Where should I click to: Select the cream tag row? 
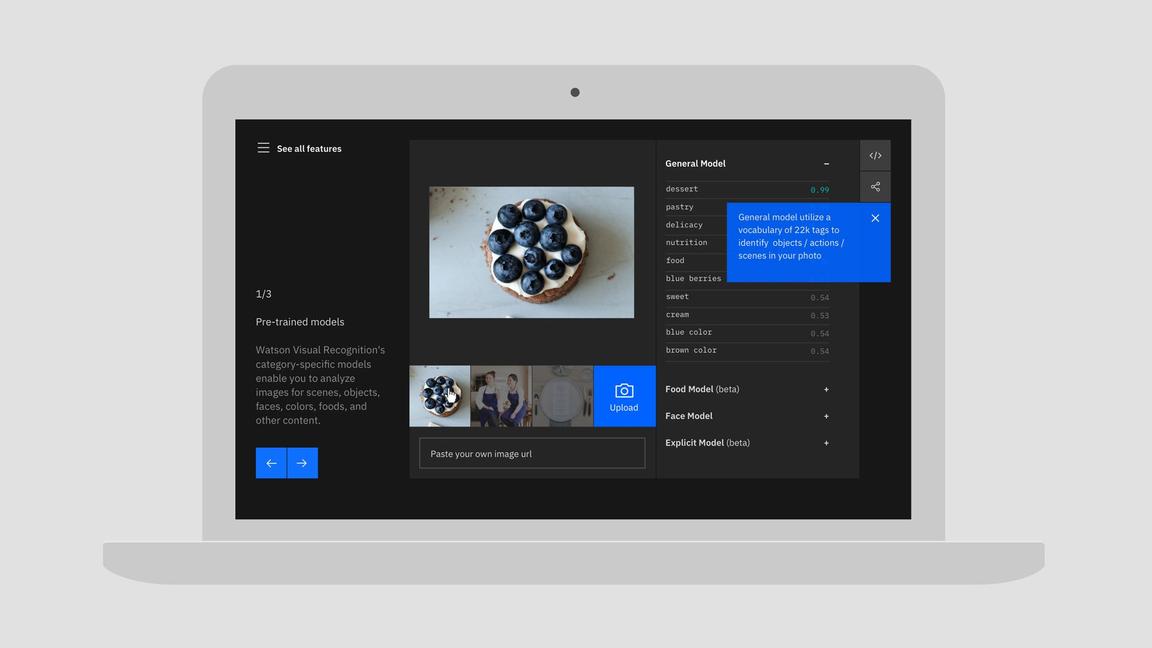[x=747, y=315]
